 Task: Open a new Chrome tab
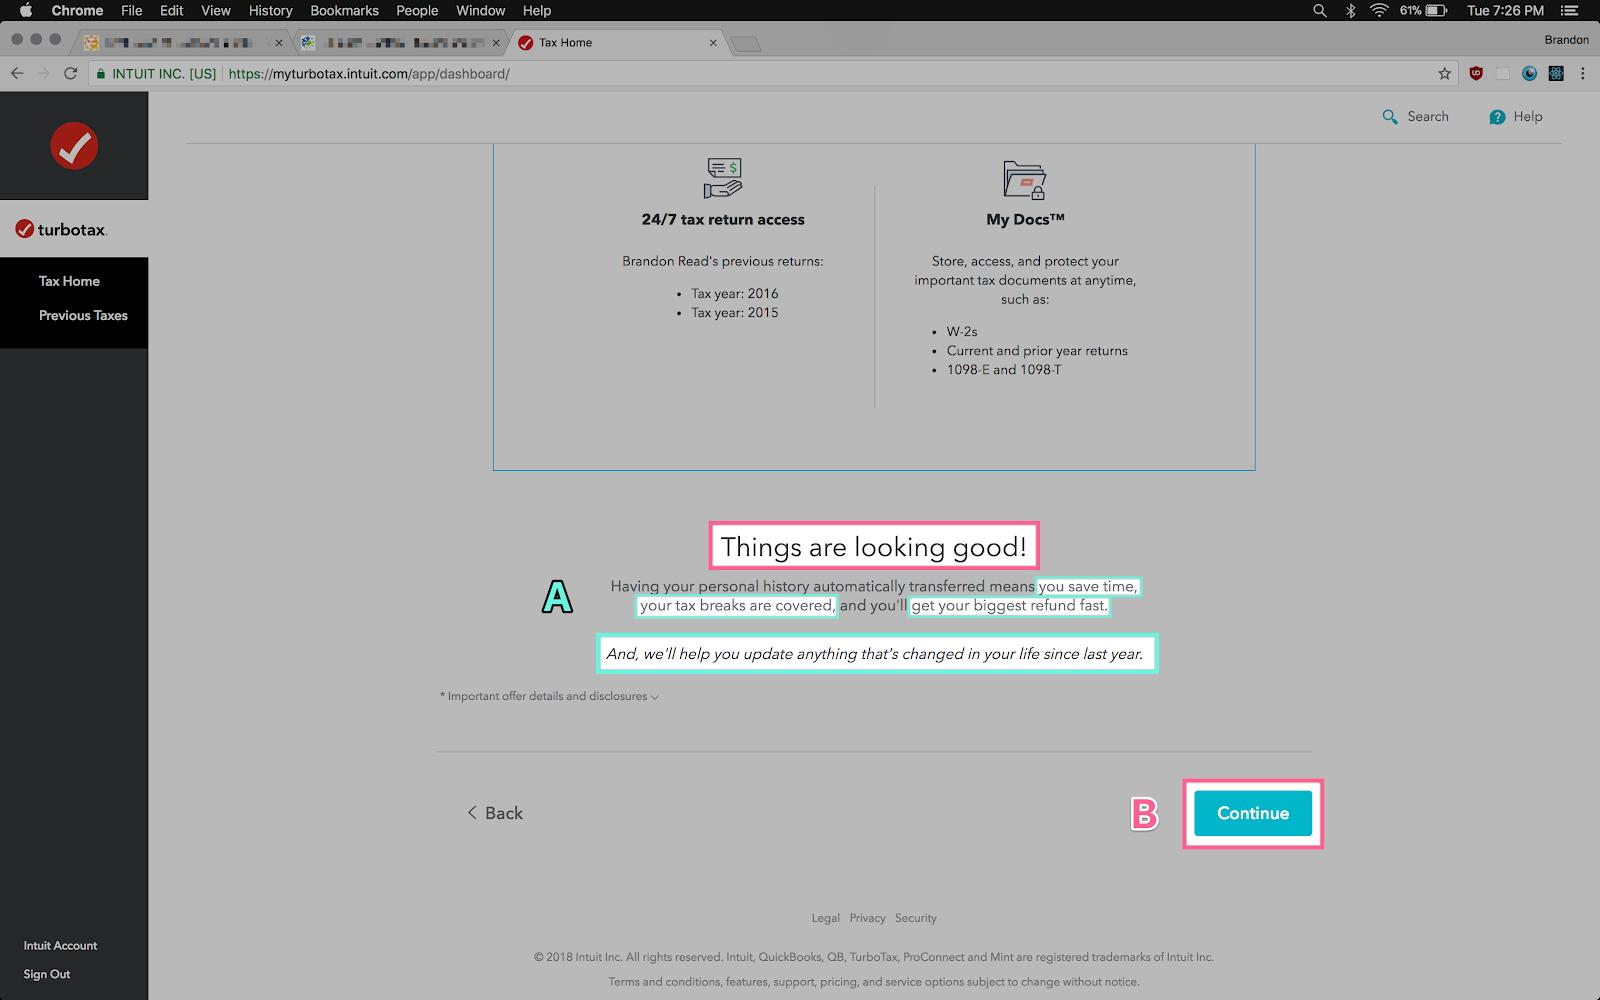click(x=745, y=44)
